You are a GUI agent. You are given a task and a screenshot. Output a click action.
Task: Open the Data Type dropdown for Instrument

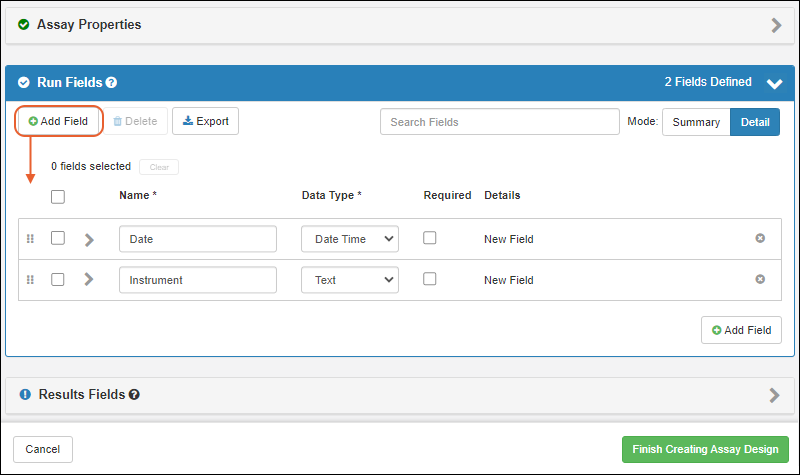click(x=349, y=280)
